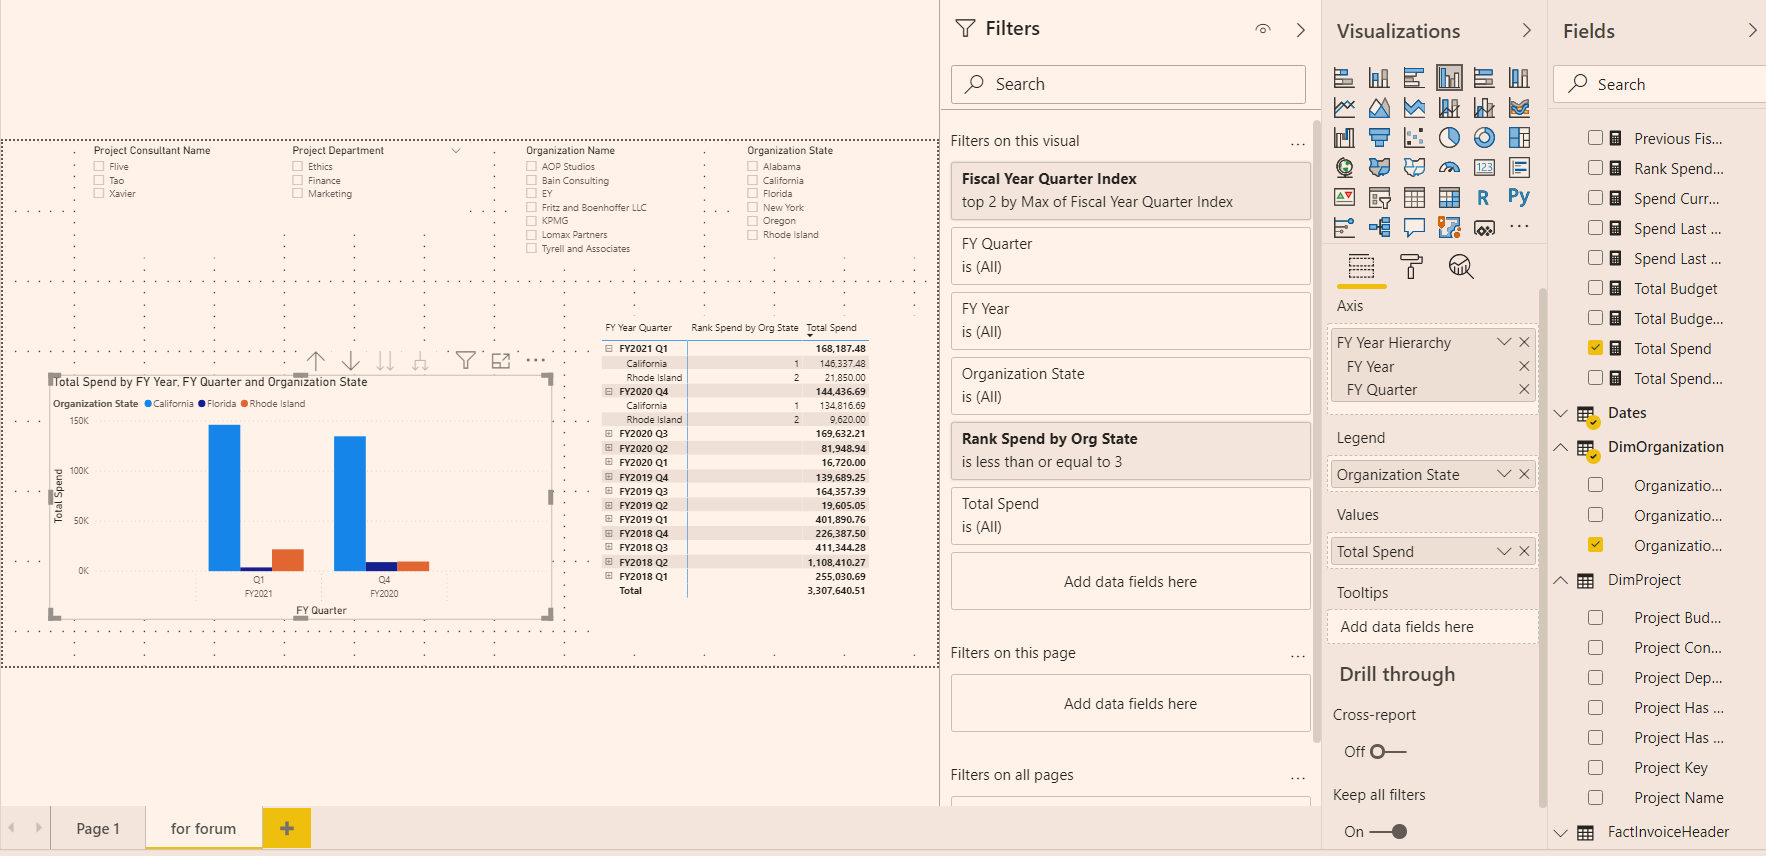
Task: Open the Total Spend values dropdown arrow
Action: [1504, 551]
